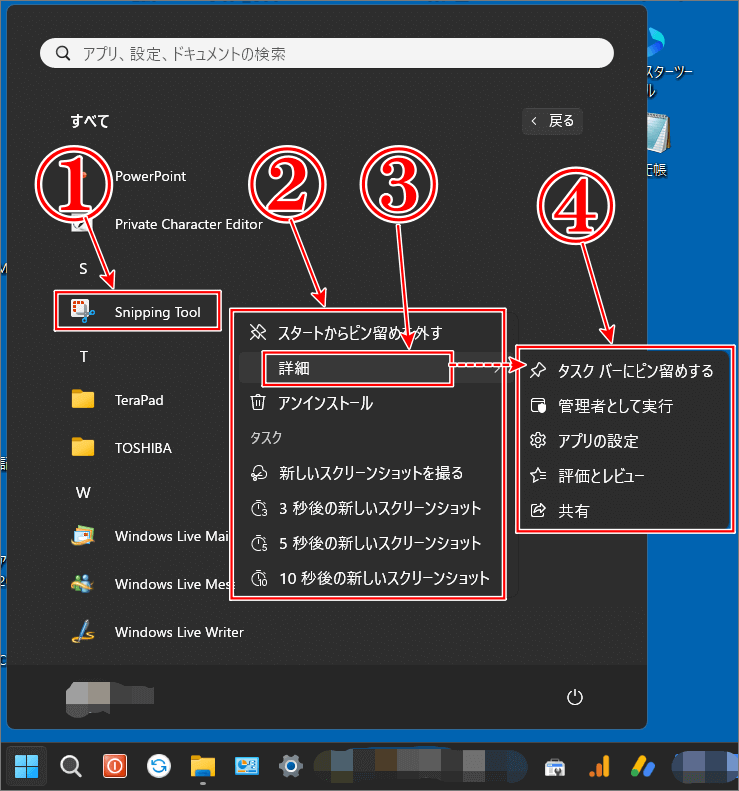Viewport: 739px width, 791px height.
Task: Launch Windows Live Messenger icon
Action: (x=83, y=584)
